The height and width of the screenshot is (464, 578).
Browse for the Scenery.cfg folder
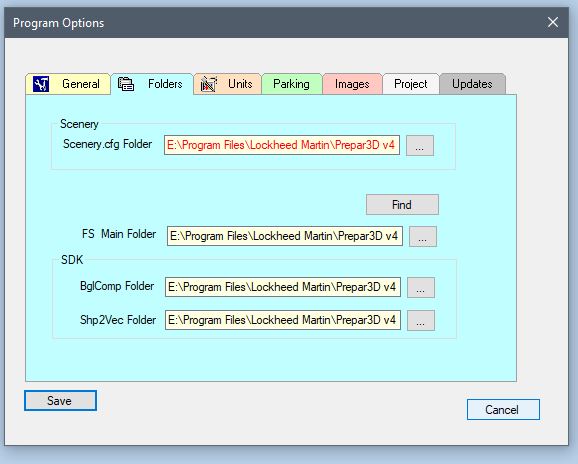click(420, 146)
